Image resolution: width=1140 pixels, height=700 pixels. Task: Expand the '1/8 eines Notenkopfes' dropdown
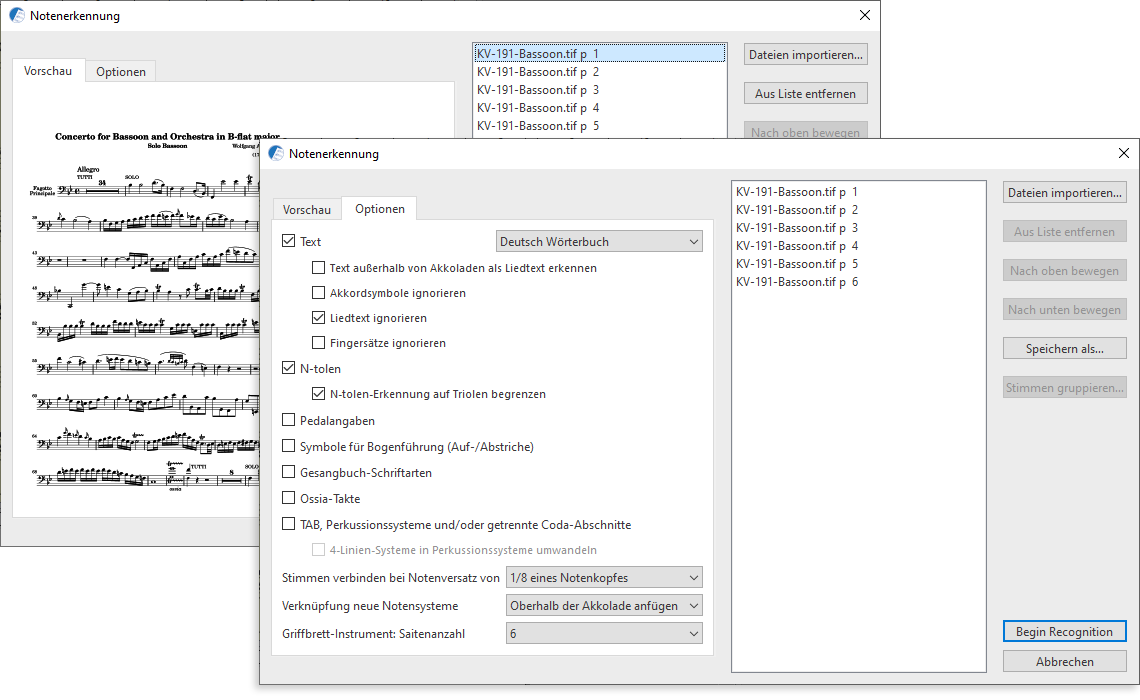pos(604,577)
